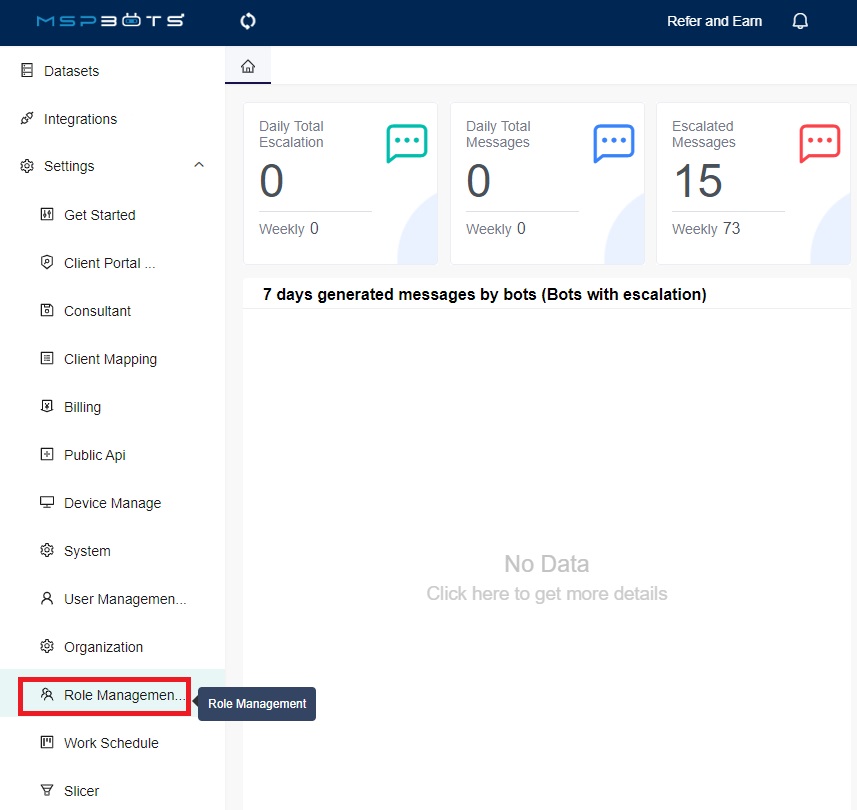The height and width of the screenshot is (810, 857).
Task: Click the Daily Total Escalation title
Action: 291,134
